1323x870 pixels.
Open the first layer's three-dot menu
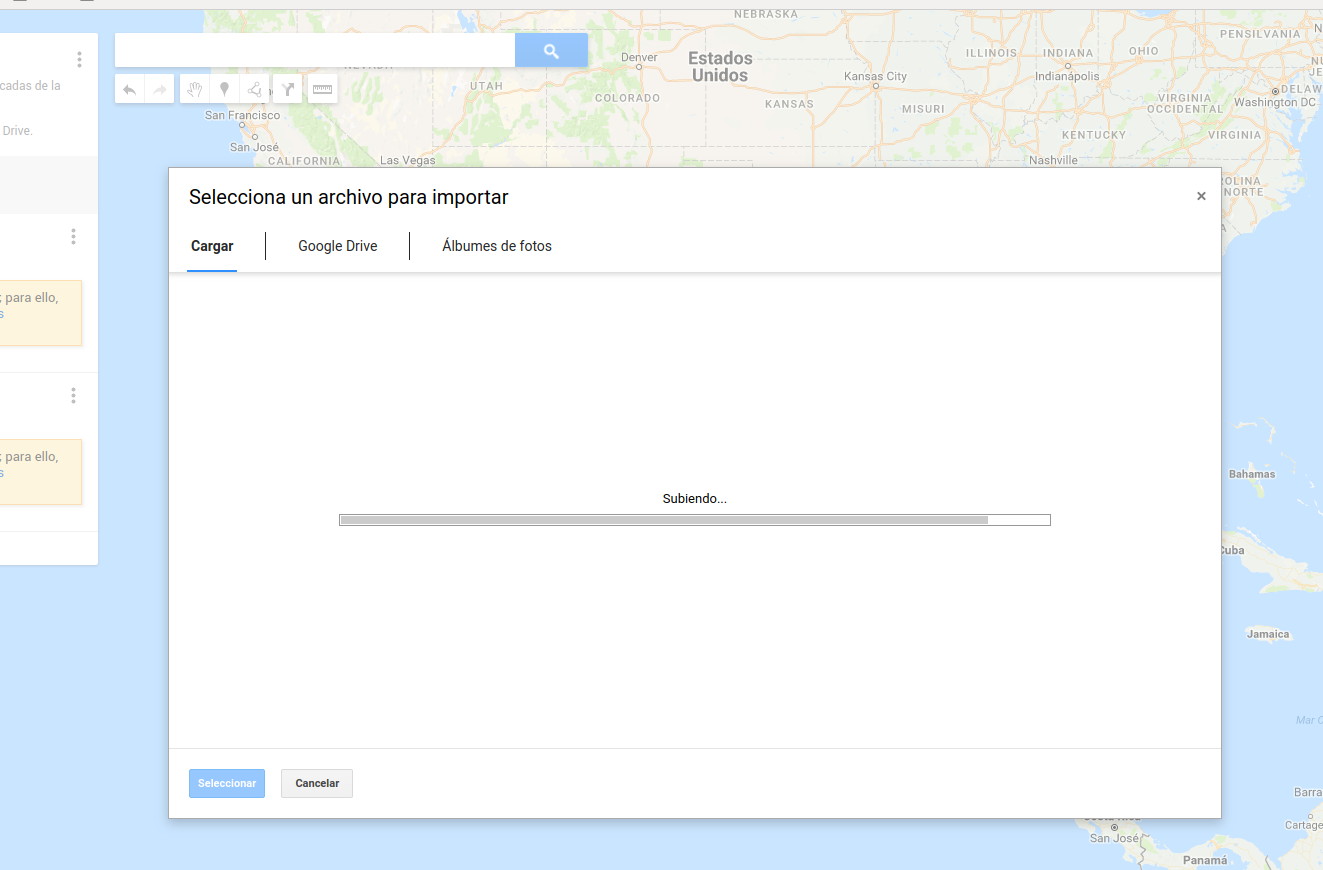click(73, 237)
